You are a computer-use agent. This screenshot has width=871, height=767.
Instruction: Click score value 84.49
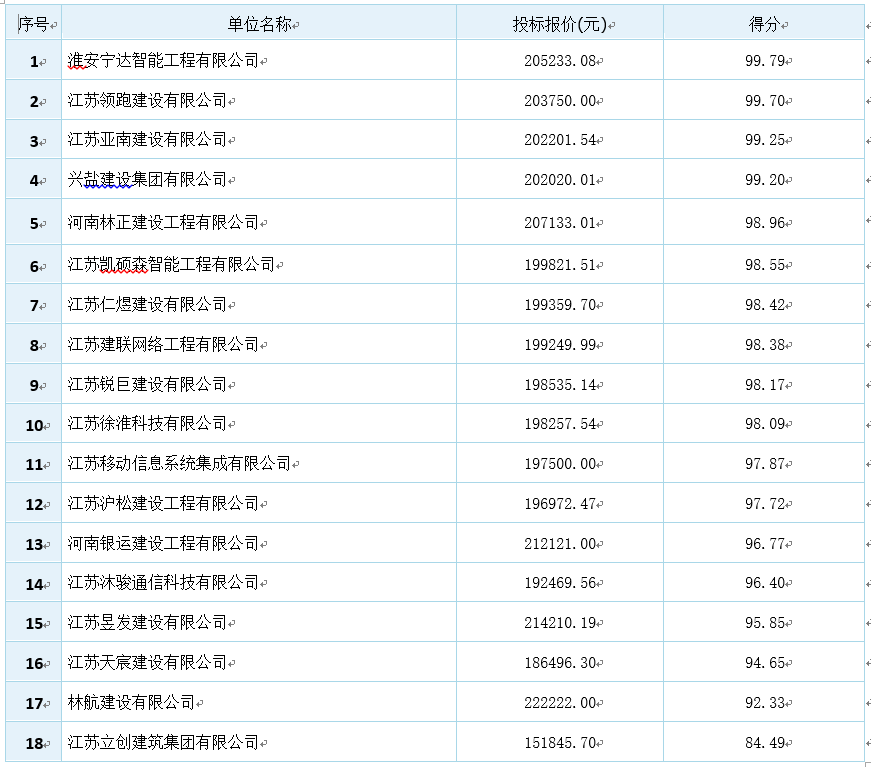765,743
